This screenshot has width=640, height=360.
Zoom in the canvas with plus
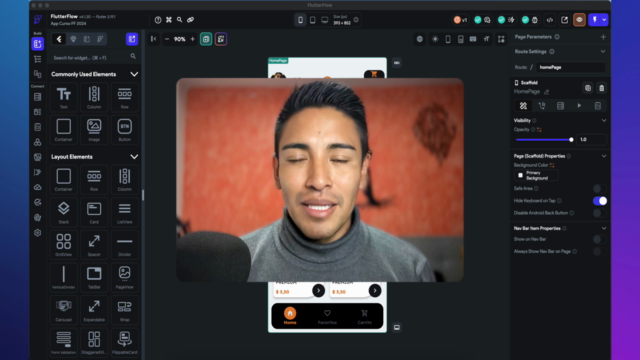(193, 39)
